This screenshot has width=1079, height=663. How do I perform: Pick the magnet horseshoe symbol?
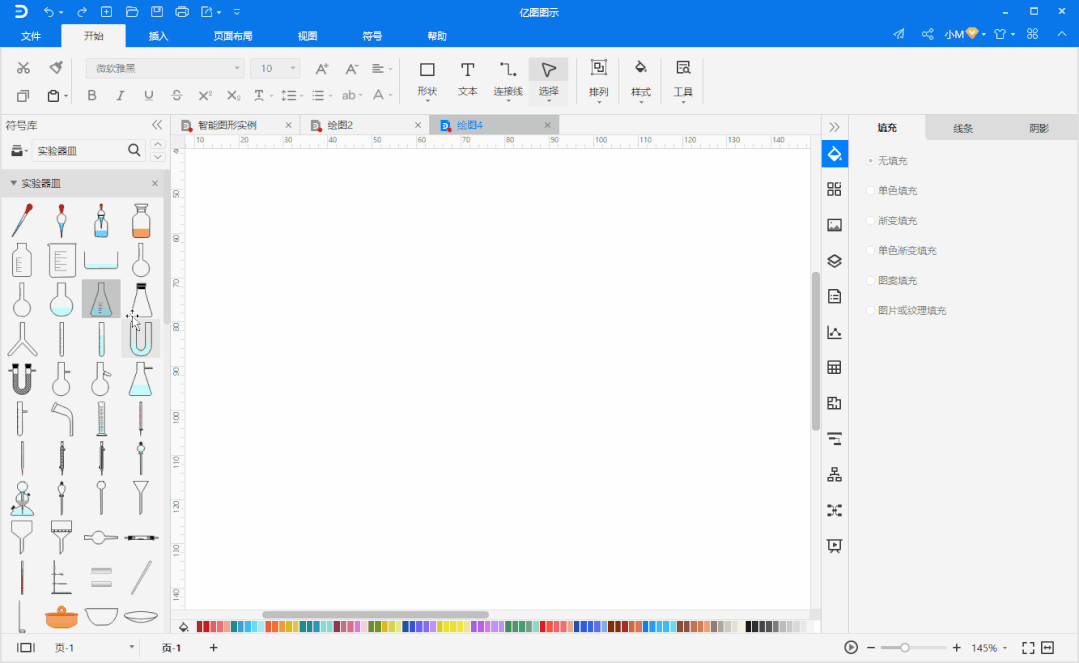point(22,379)
